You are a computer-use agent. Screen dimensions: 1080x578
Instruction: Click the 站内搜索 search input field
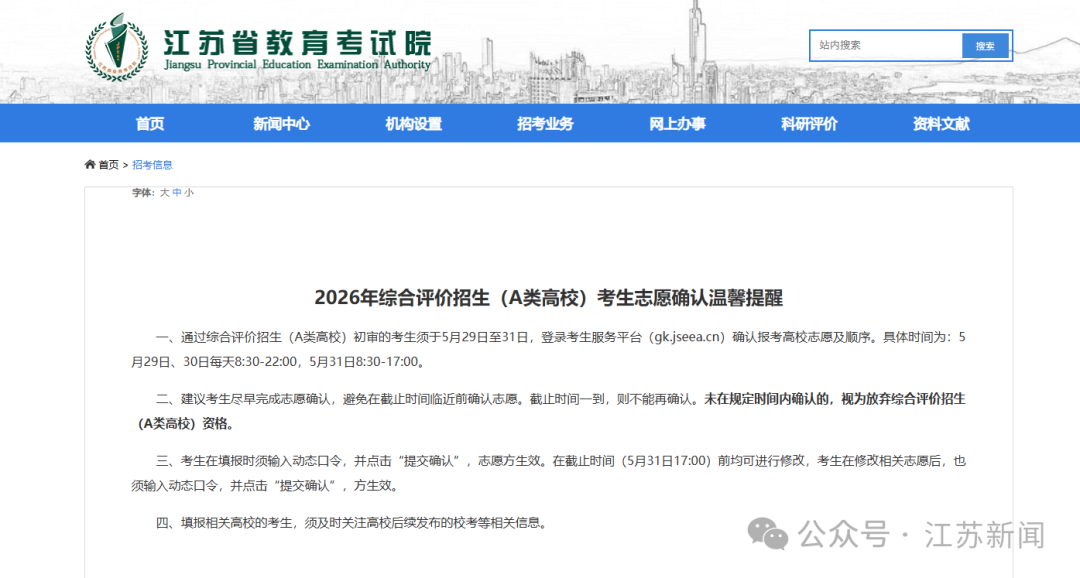(886, 45)
